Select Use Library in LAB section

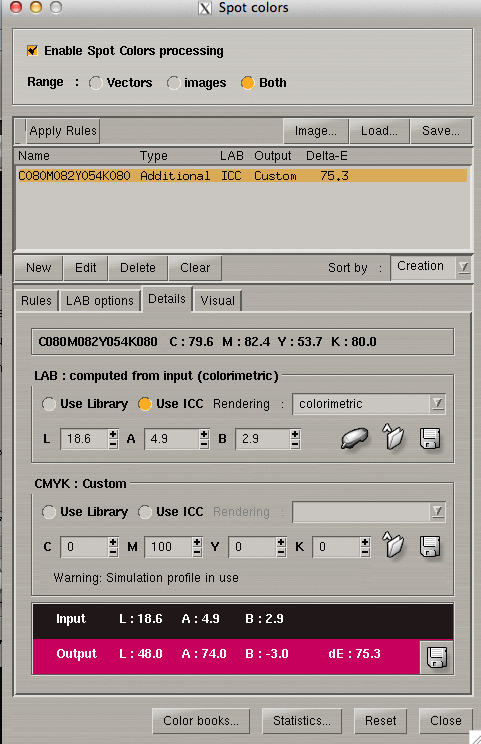coord(49,404)
